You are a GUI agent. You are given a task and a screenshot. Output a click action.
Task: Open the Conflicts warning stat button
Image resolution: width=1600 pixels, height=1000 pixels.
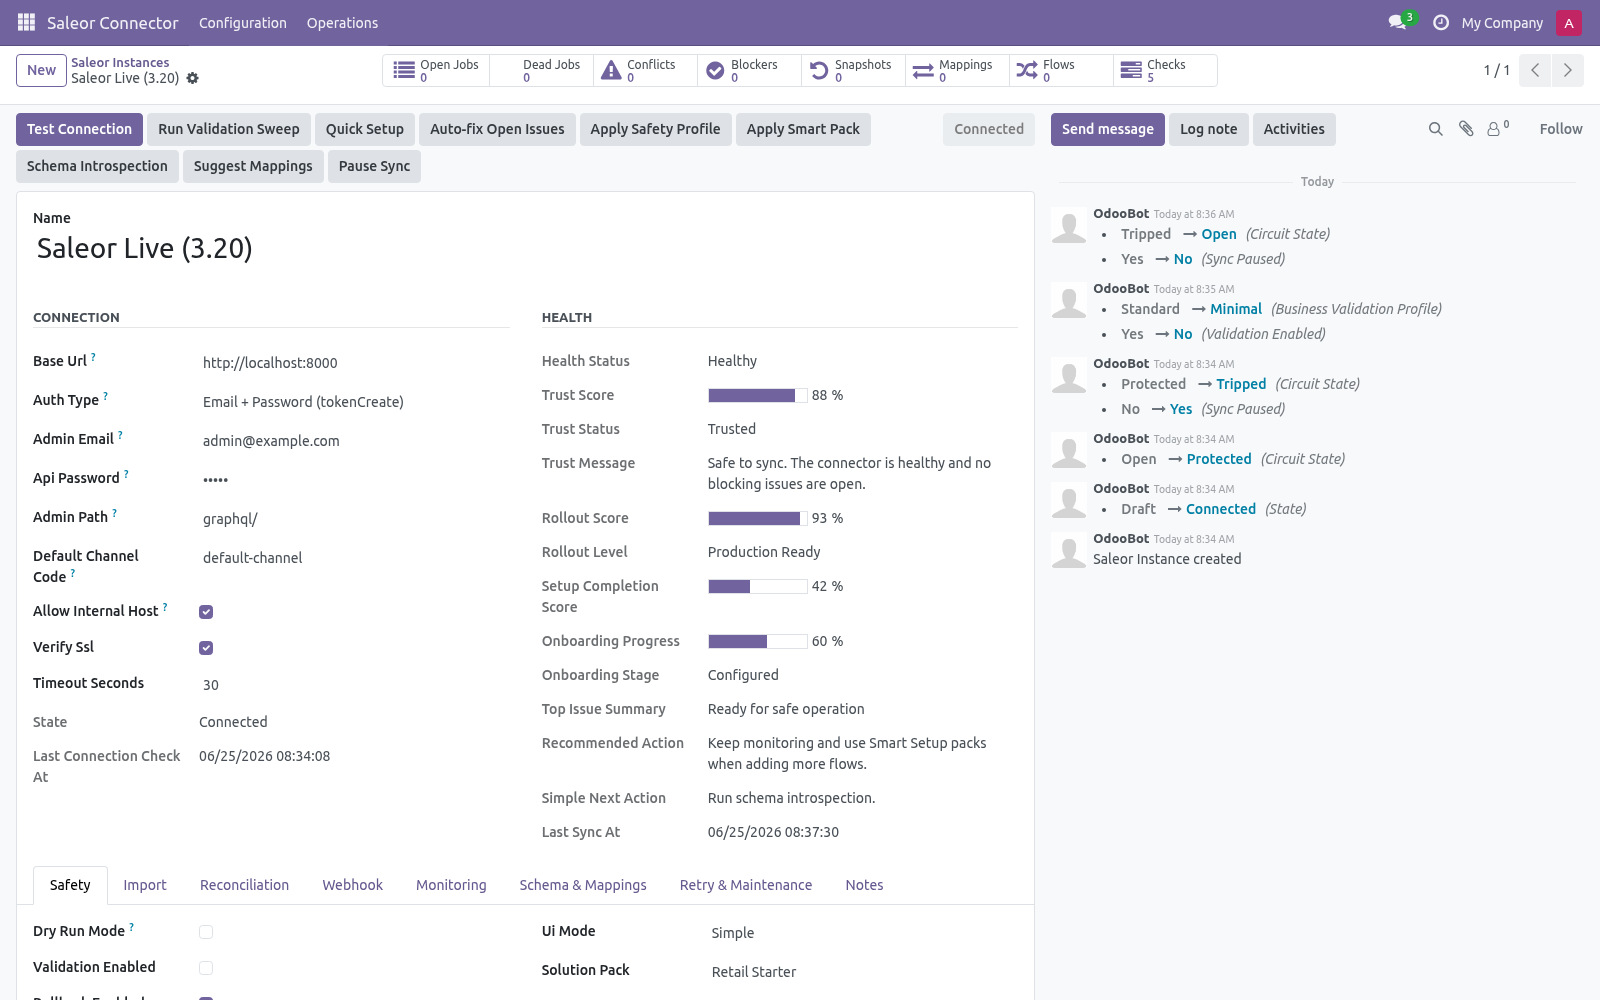(x=646, y=70)
